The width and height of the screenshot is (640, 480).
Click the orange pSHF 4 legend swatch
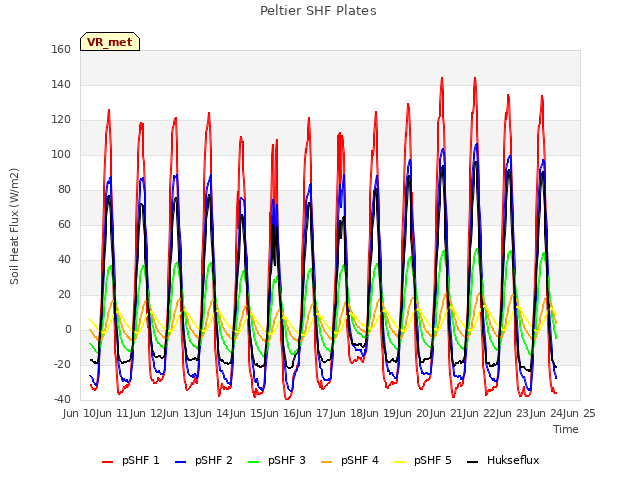click(x=327, y=462)
